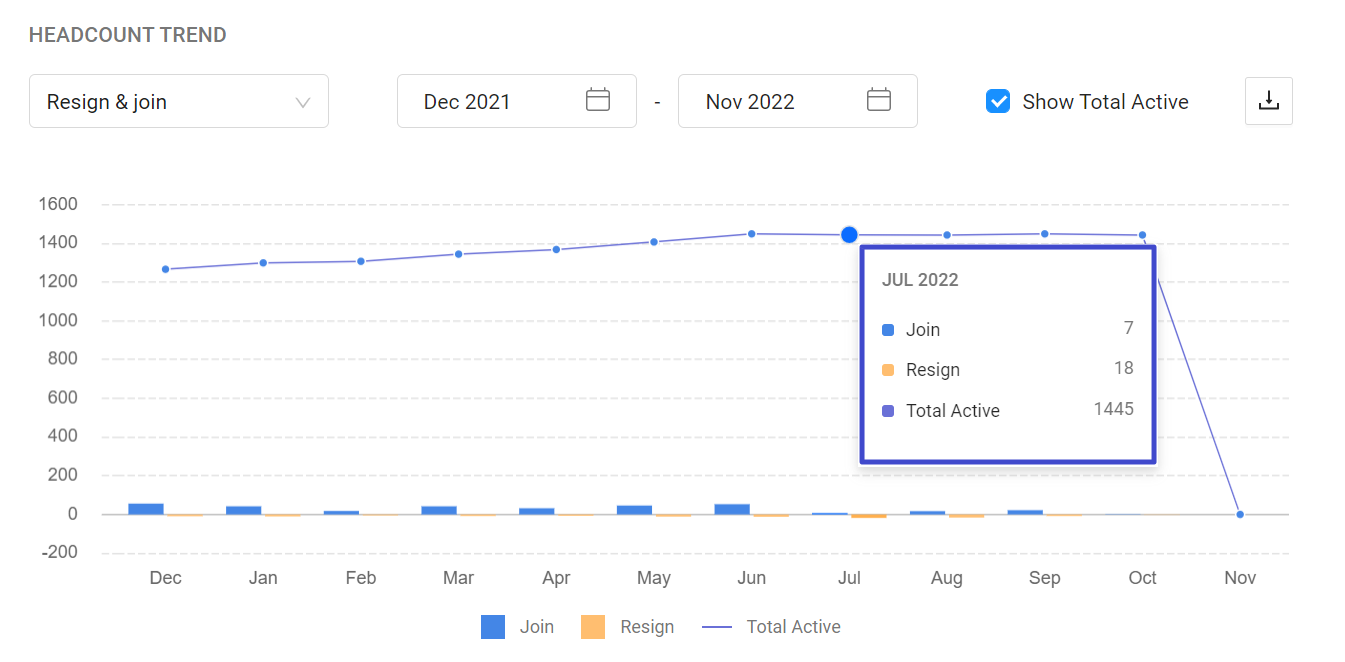Click the Oct Total Active data point
Image resolution: width=1345 pixels, height=662 pixels.
[1142, 235]
